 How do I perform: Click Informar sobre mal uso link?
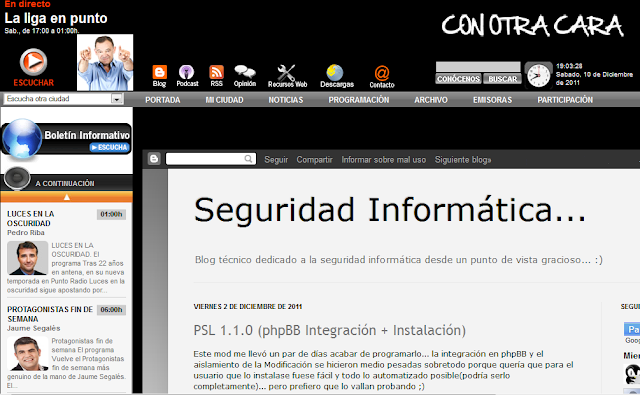[384, 160]
